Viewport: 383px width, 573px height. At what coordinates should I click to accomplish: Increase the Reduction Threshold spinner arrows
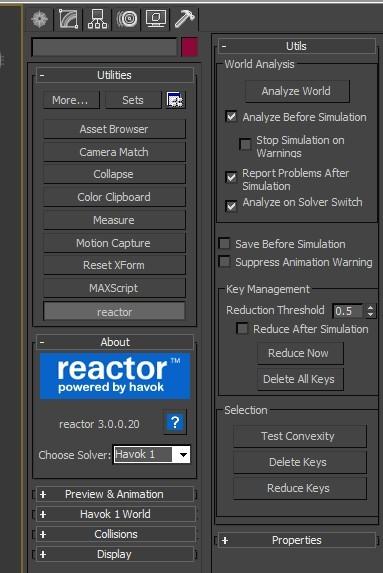click(370, 308)
